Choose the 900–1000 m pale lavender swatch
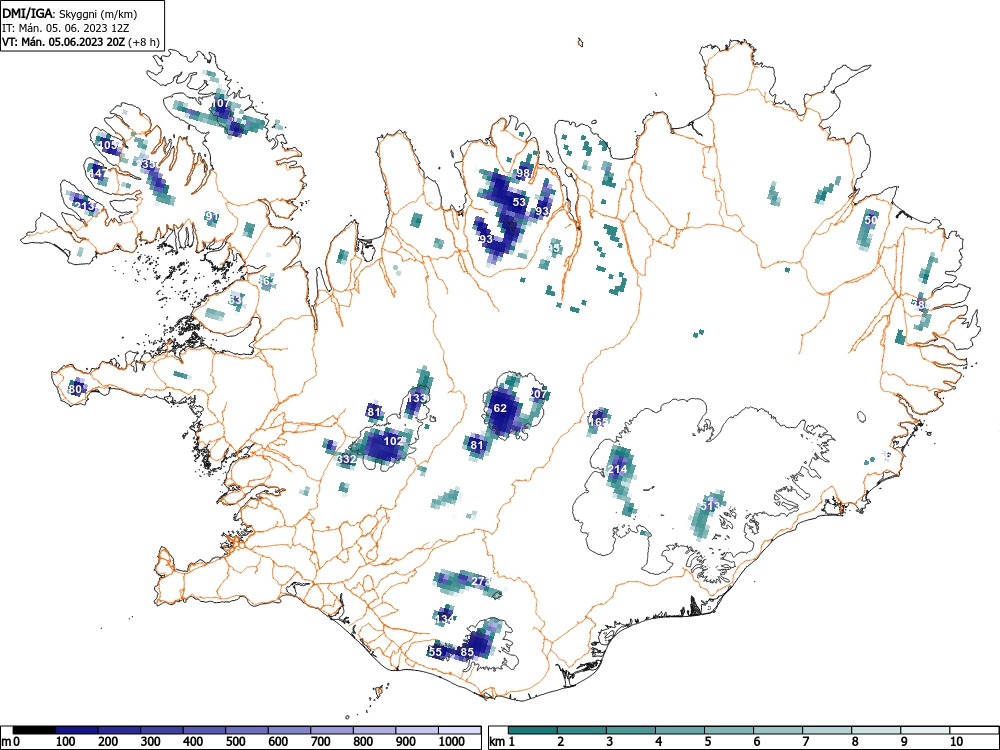1000x750 pixels. pyautogui.click(x=417, y=730)
